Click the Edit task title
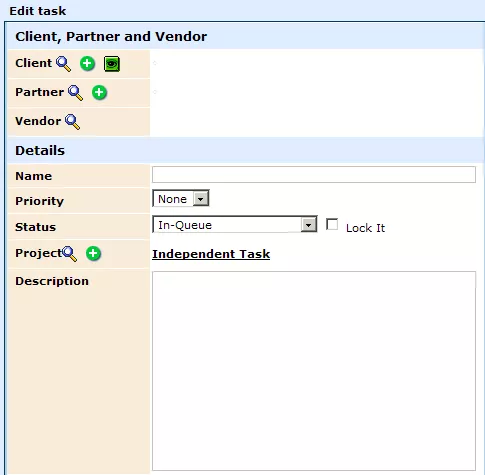 [x=38, y=11]
